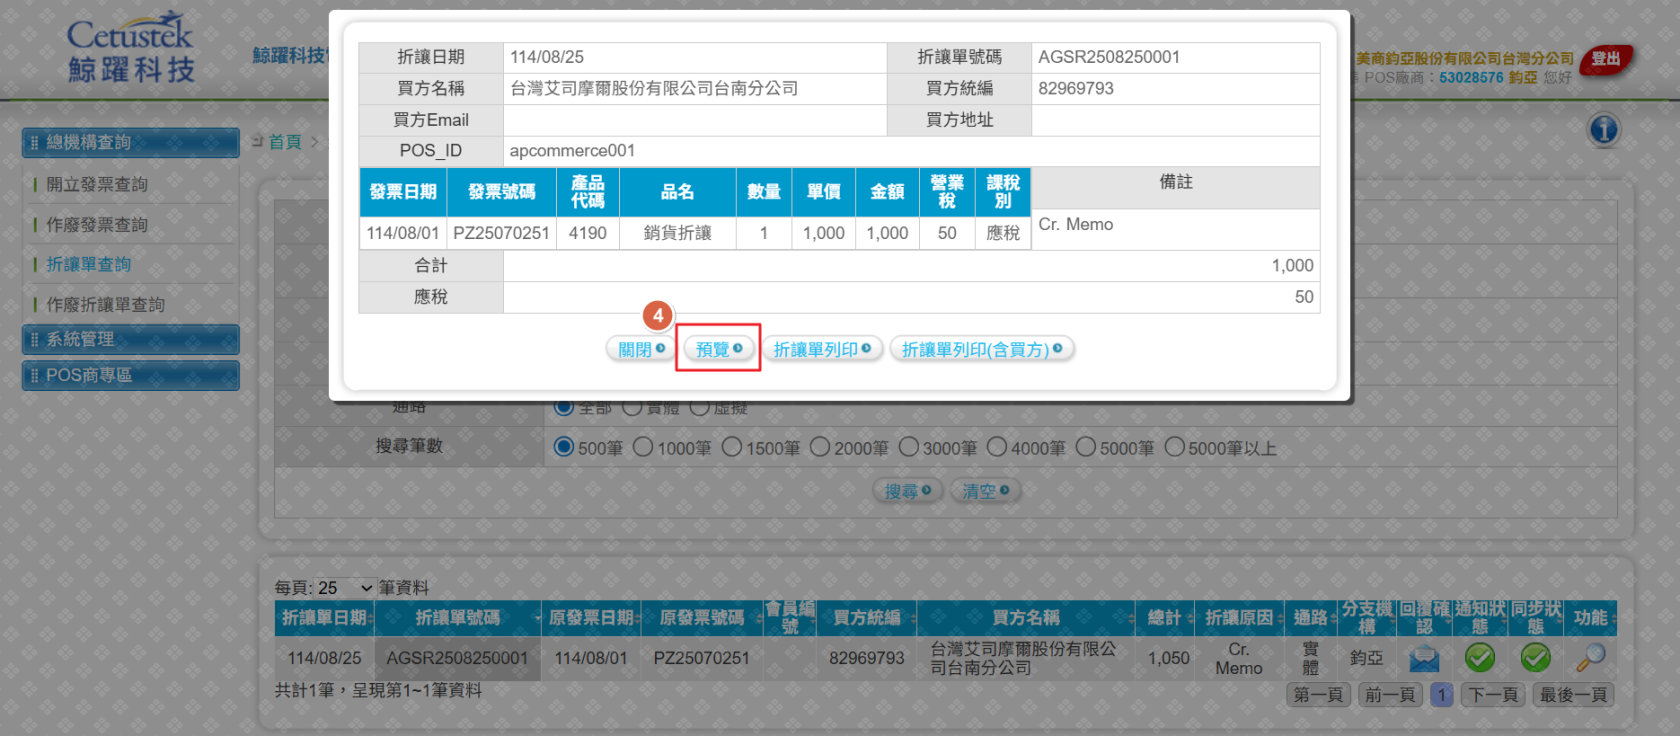
Task: Click the 登出 logout button
Action: pyautogui.click(x=1606, y=59)
